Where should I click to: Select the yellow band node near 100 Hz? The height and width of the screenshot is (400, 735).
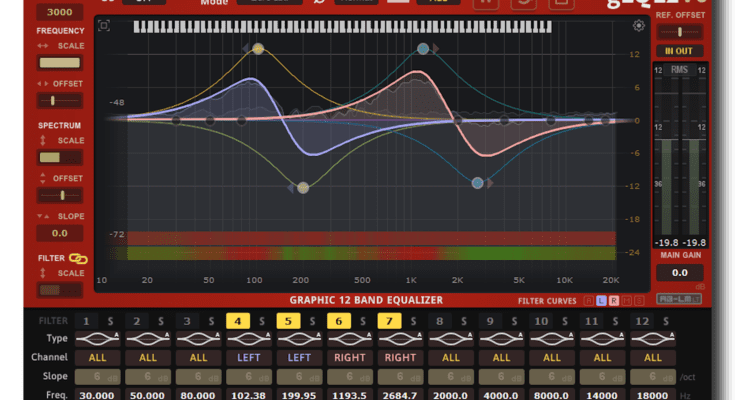(258, 48)
